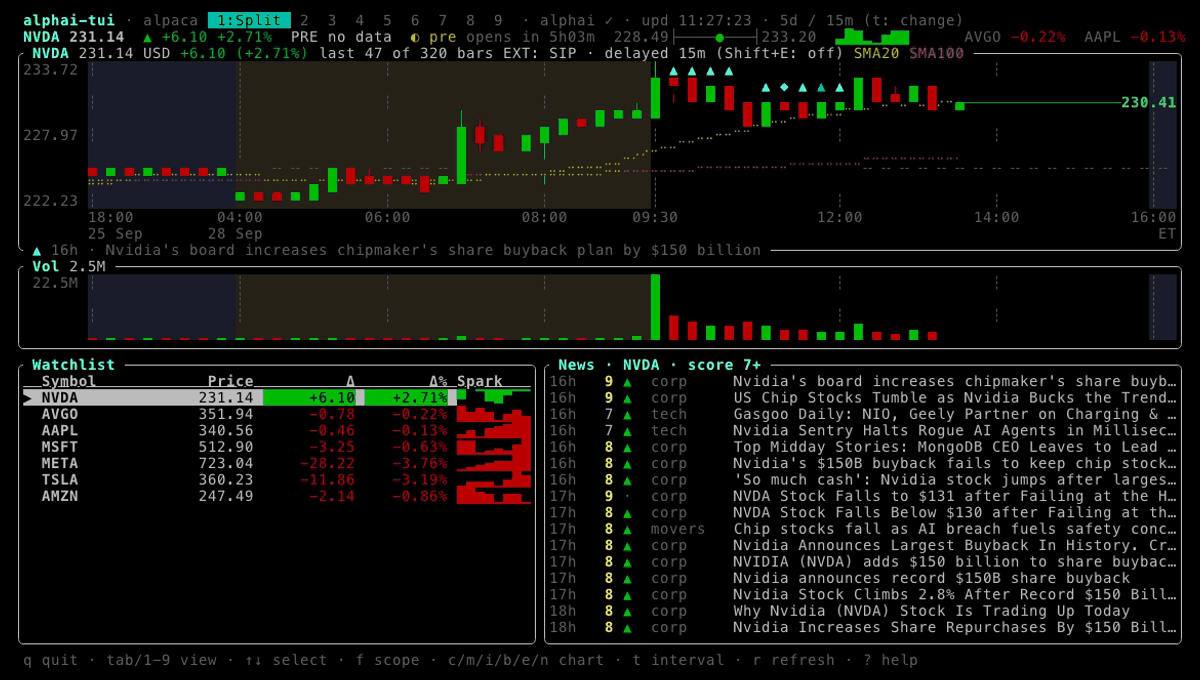The height and width of the screenshot is (680, 1200).
Task: Click META's -28.22 change value
Action: [327, 463]
